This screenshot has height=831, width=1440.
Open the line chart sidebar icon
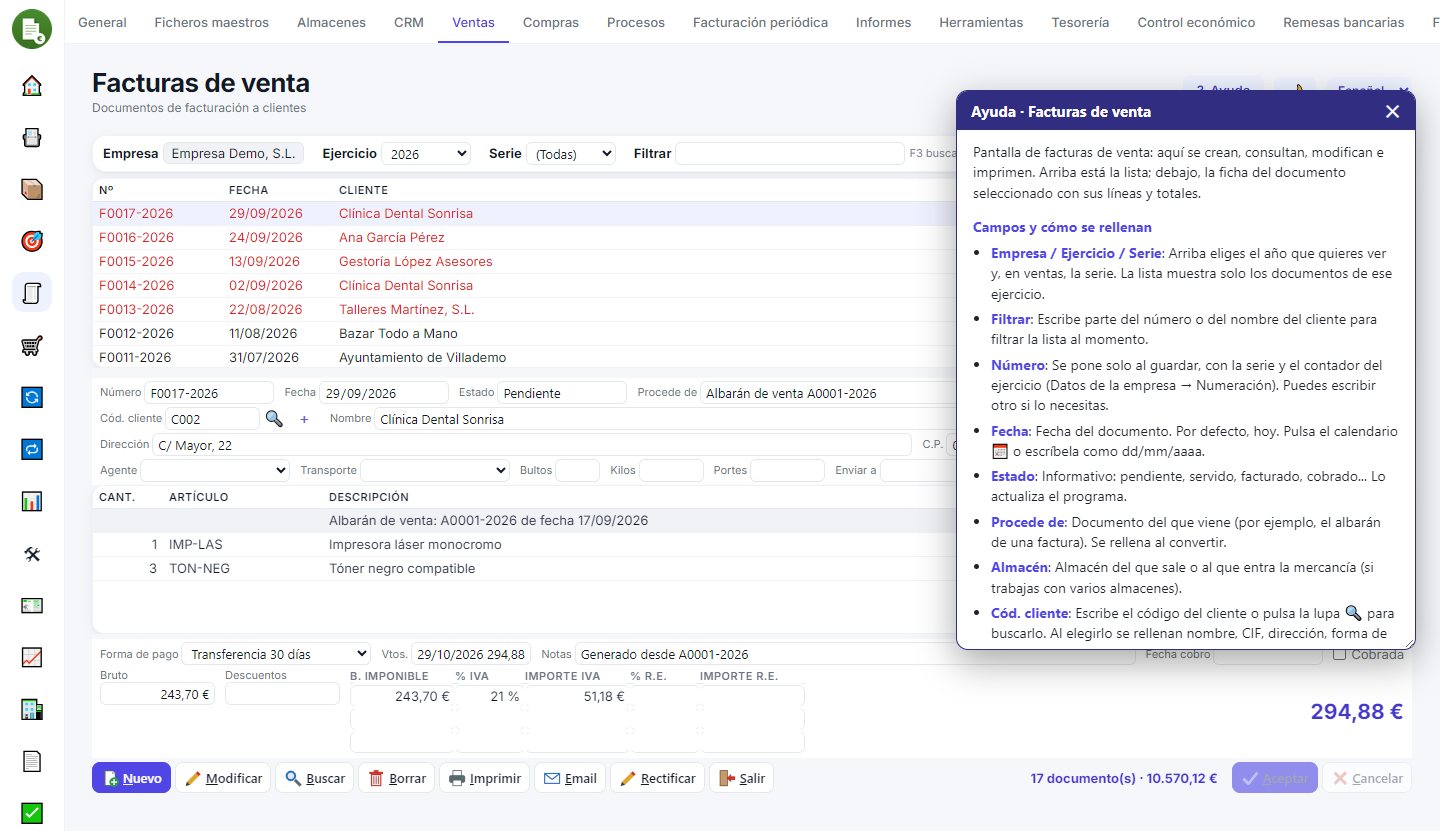point(32,658)
